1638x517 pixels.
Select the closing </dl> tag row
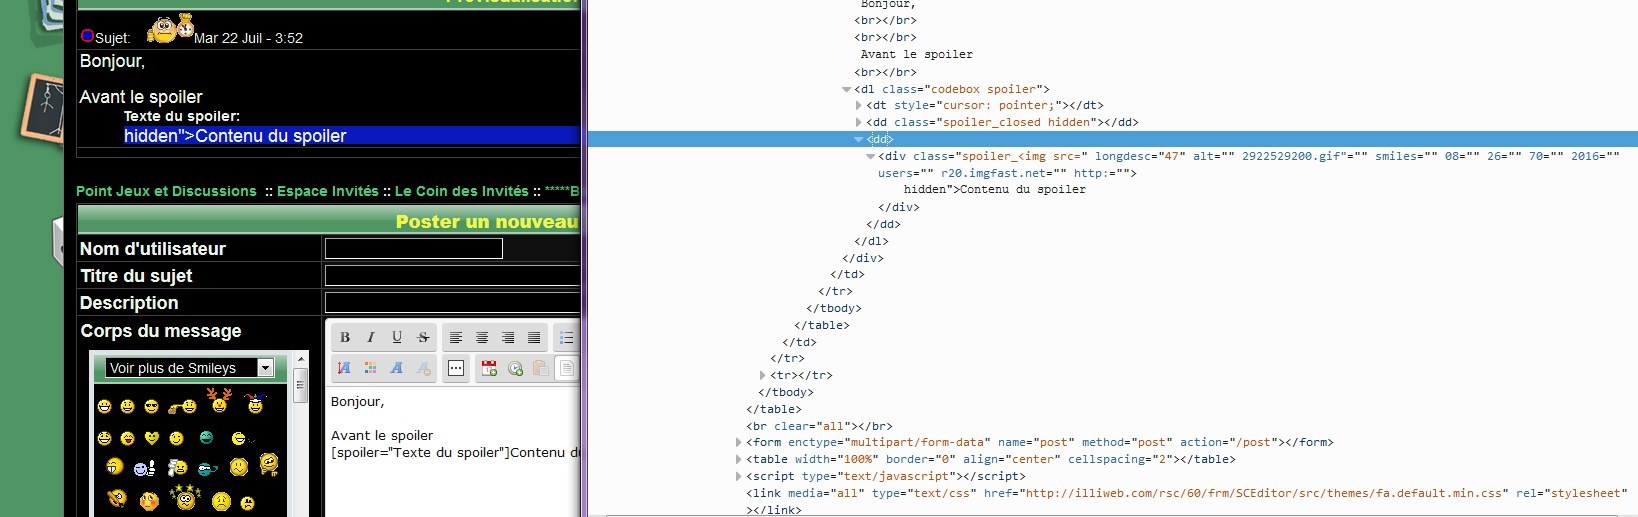[871, 241]
